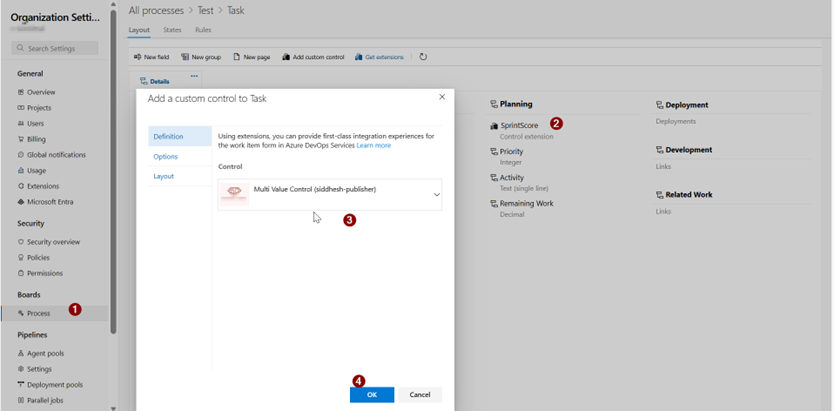834x411 pixels.
Task: Click Add custom control in toolbar
Action: point(313,57)
